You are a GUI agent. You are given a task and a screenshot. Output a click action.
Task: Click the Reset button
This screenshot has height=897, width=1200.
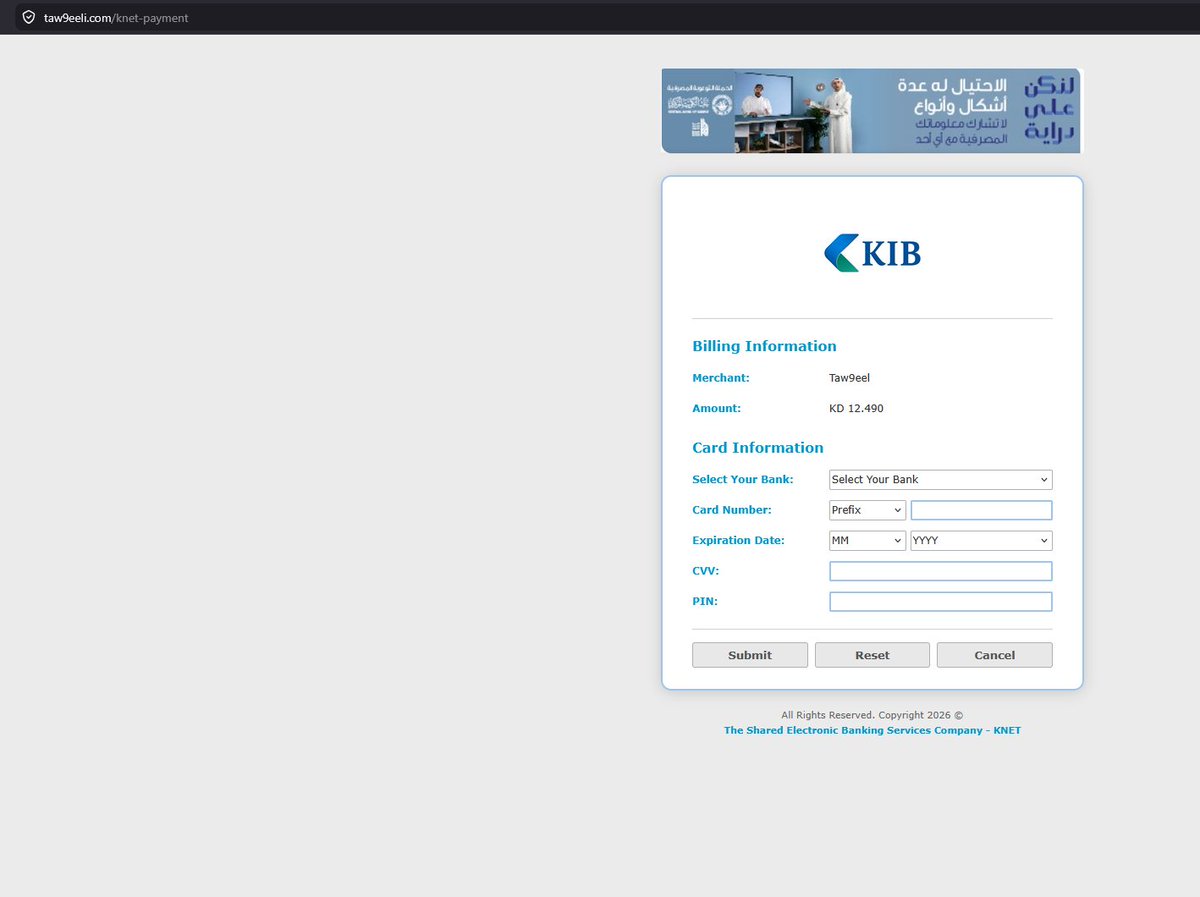click(x=872, y=655)
